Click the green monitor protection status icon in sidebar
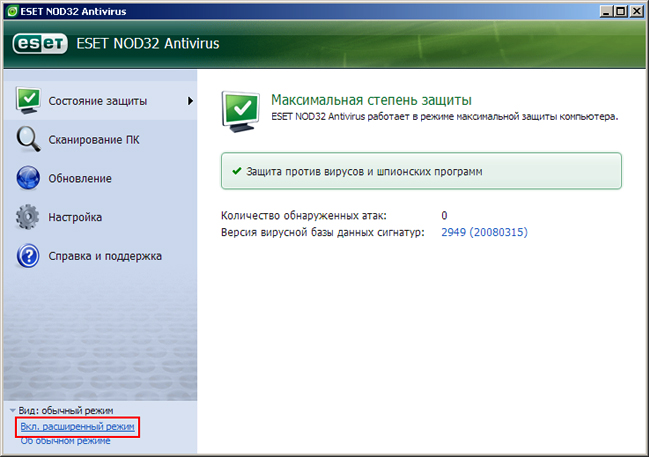 pos(28,101)
